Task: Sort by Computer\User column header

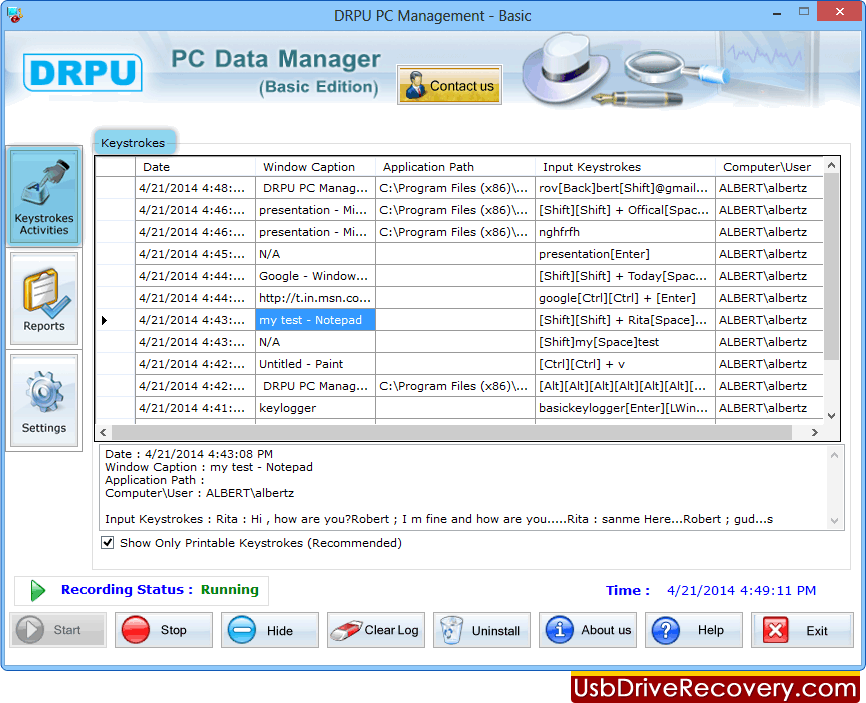Action: click(769, 167)
